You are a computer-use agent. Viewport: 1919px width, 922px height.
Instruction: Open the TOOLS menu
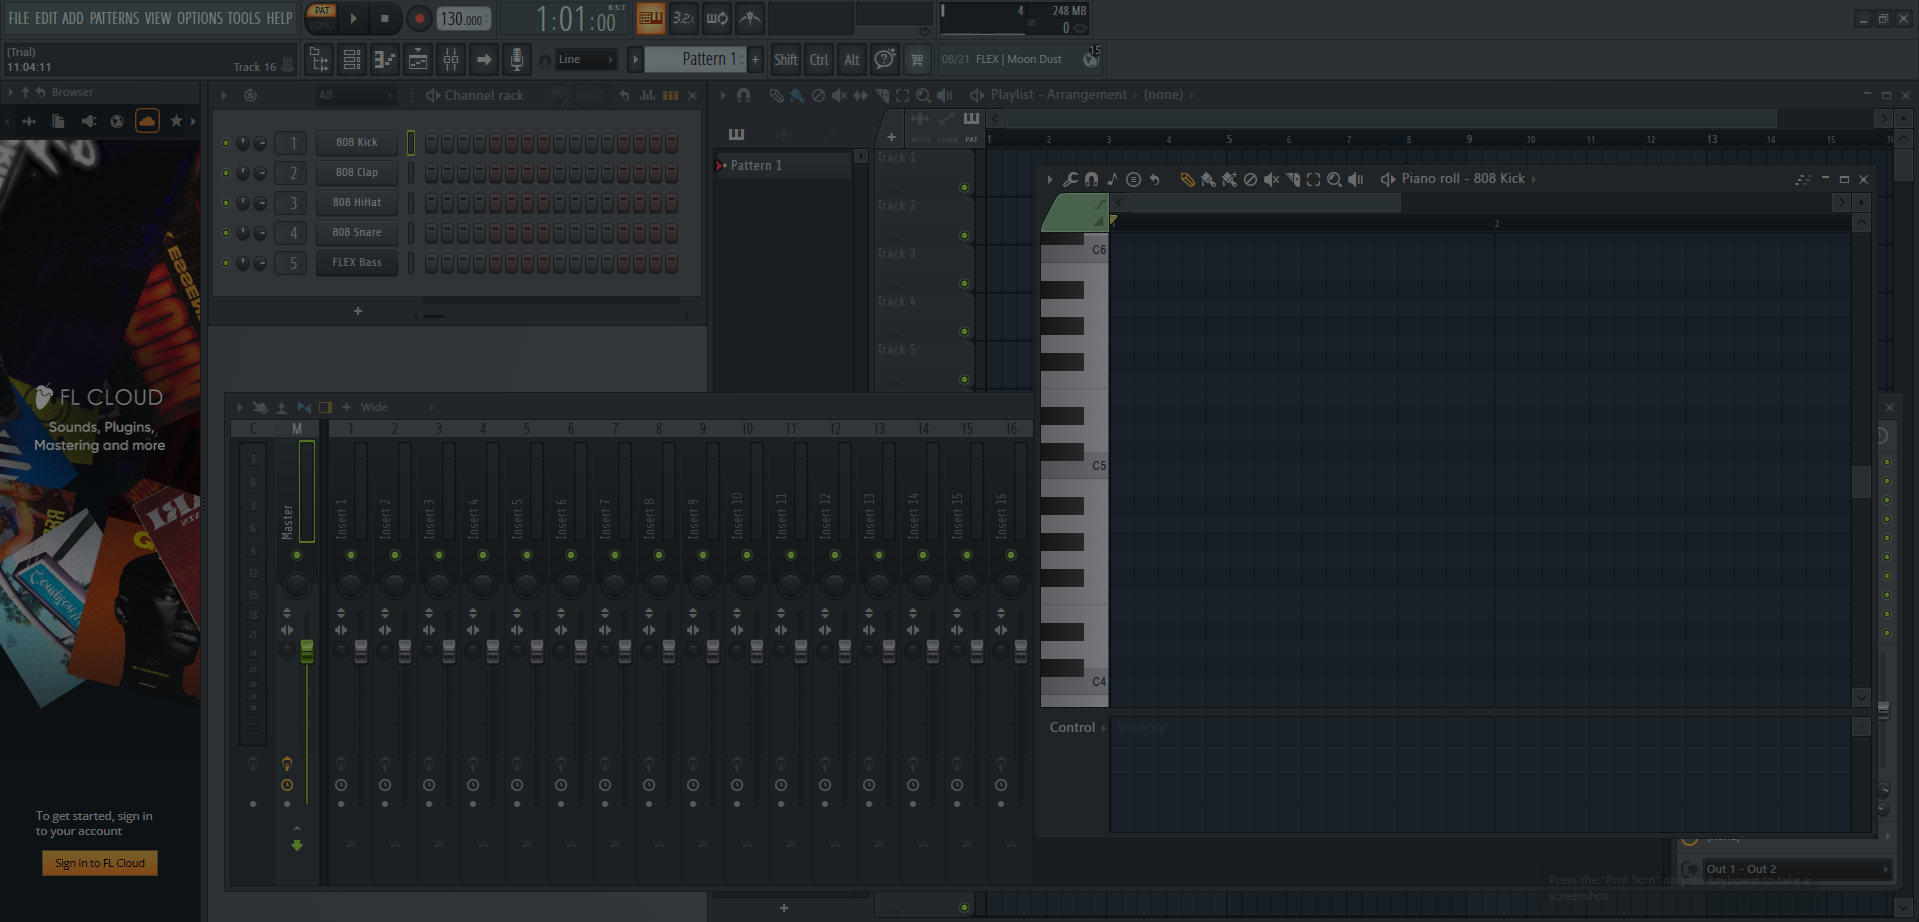pyautogui.click(x=244, y=18)
